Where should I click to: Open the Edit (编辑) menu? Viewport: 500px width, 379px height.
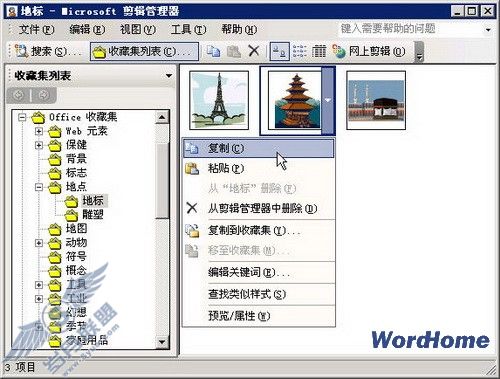87,29
